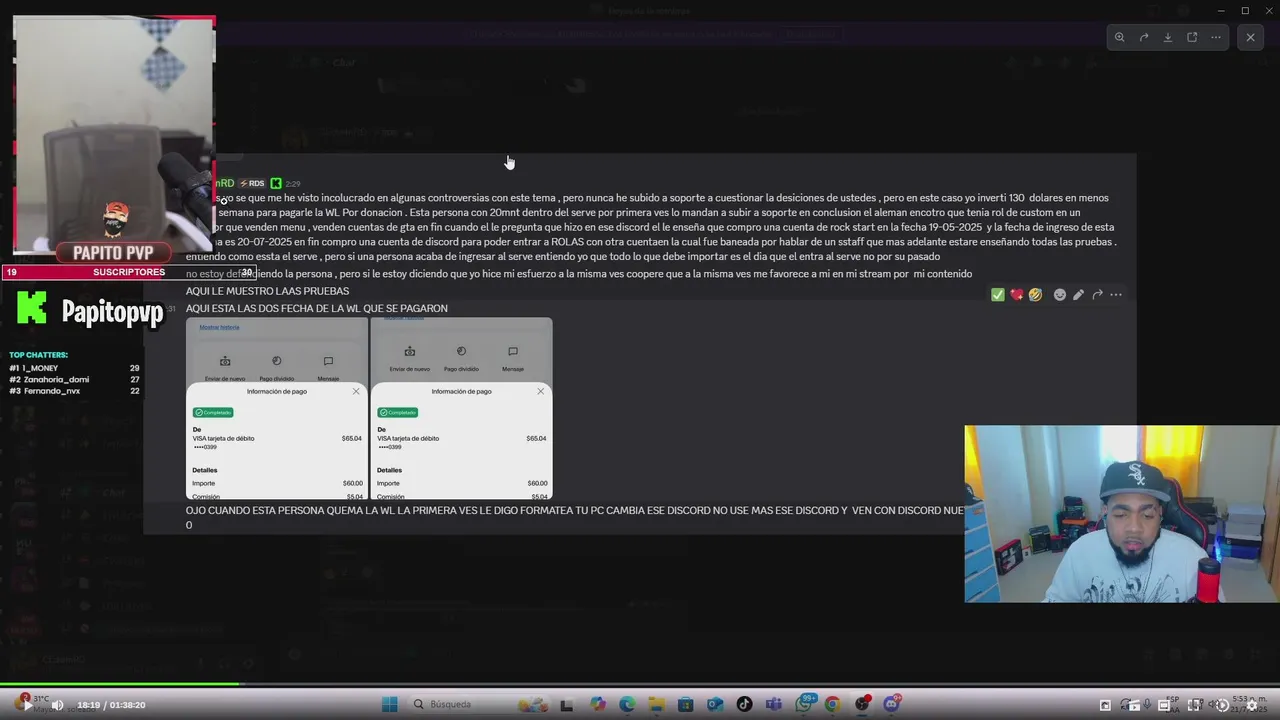
Task: Open the right payment receipt thumbnail
Action: [461, 408]
